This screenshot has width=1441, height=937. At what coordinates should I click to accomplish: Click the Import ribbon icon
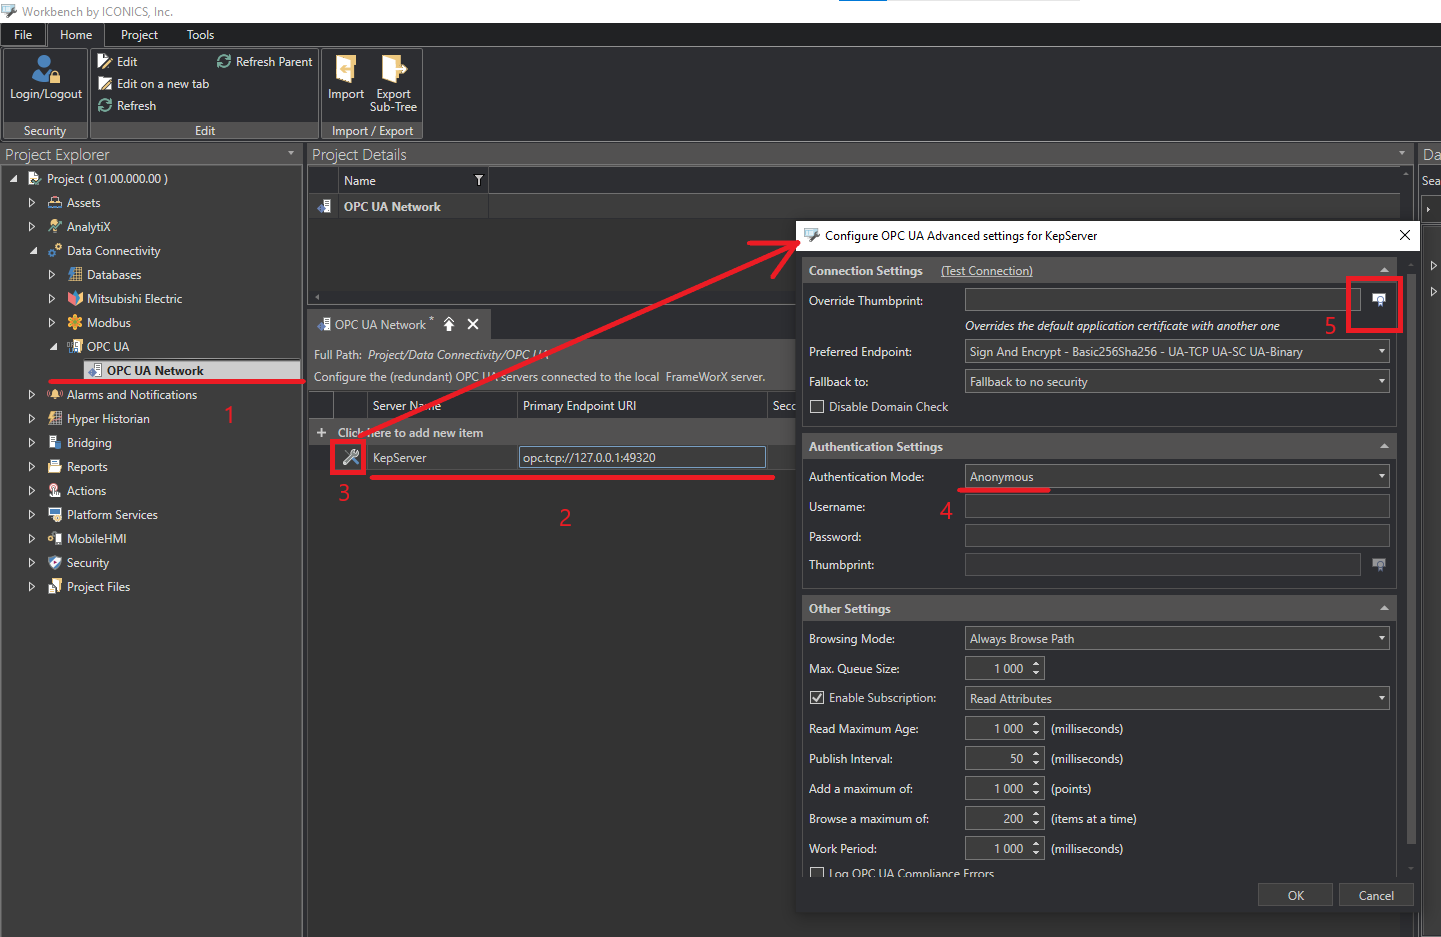point(346,78)
